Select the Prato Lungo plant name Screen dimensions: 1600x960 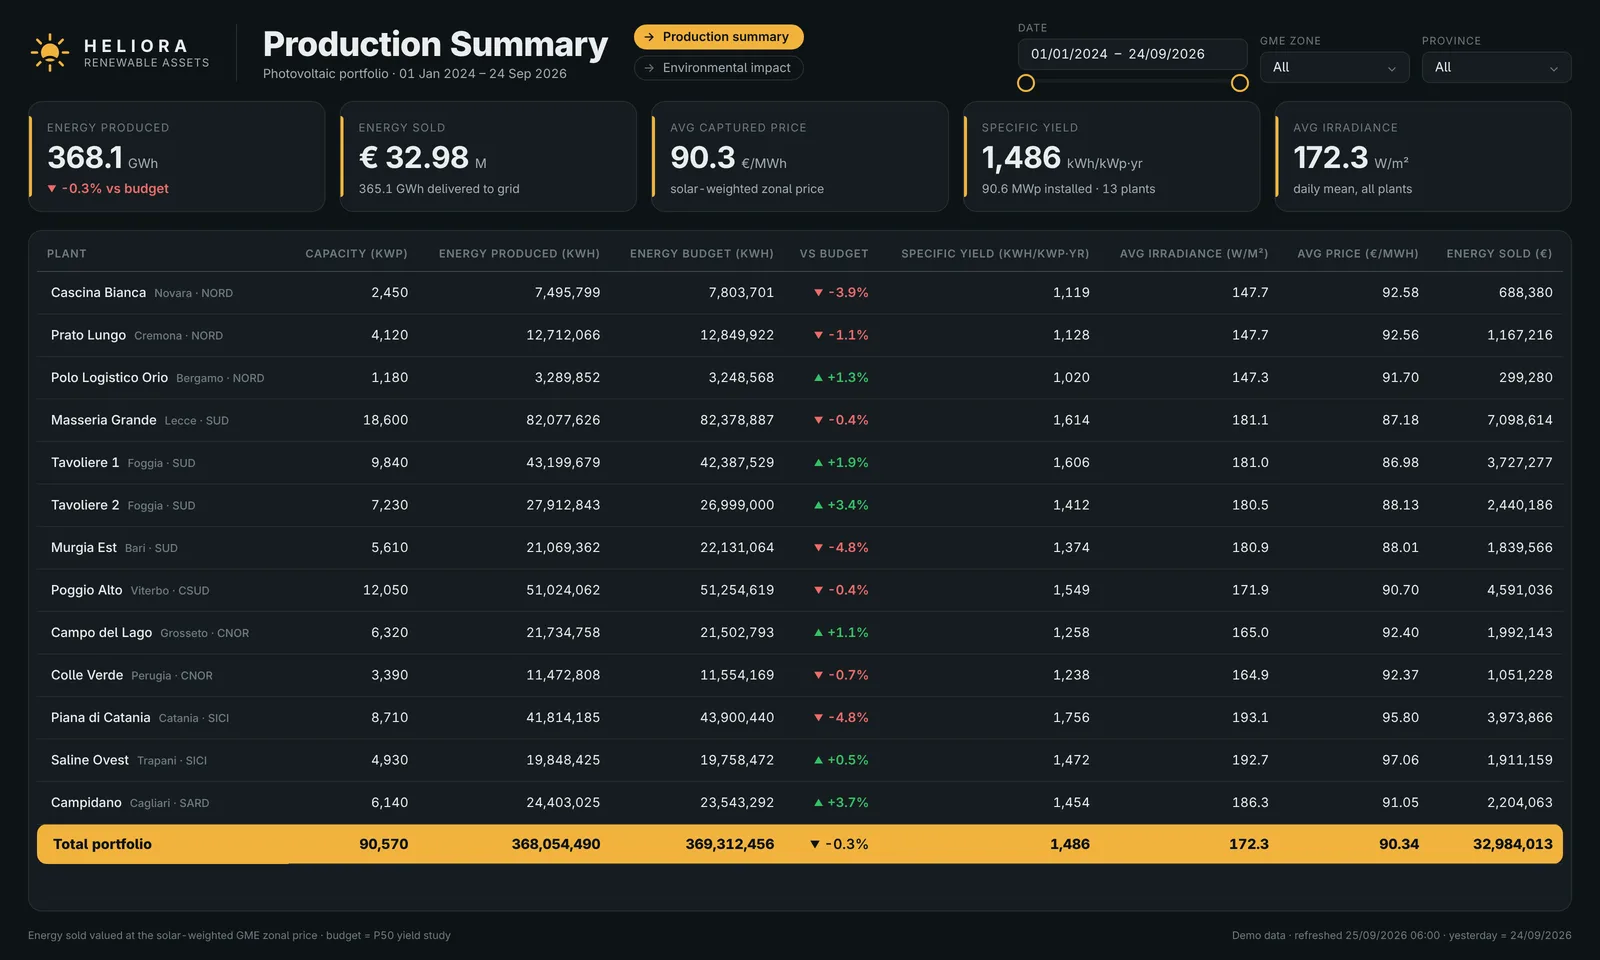[88, 335]
